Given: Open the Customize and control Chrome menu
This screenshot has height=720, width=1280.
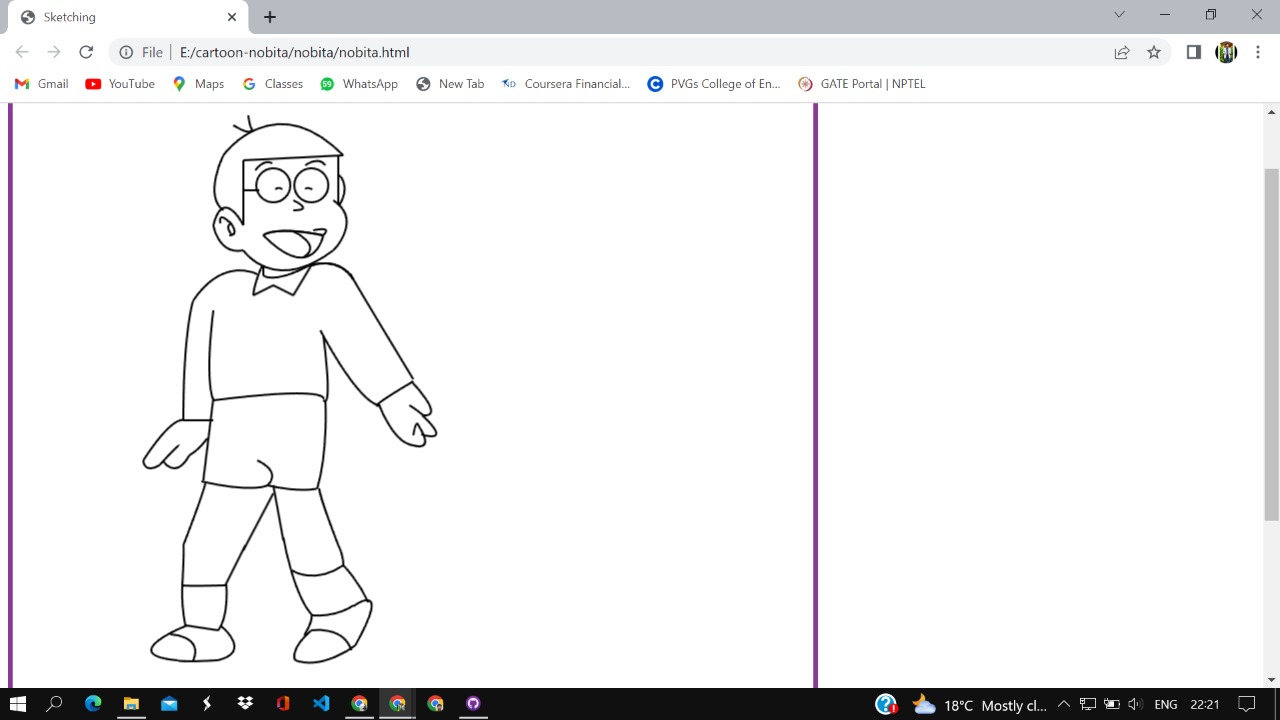Looking at the screenshot, I should pyautogui.click(x=1258, y=52).
